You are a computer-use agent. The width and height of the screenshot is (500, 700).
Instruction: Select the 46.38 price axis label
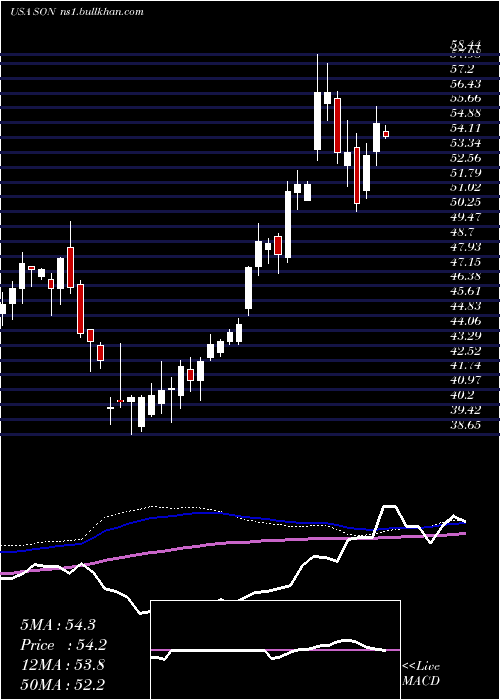466,276
